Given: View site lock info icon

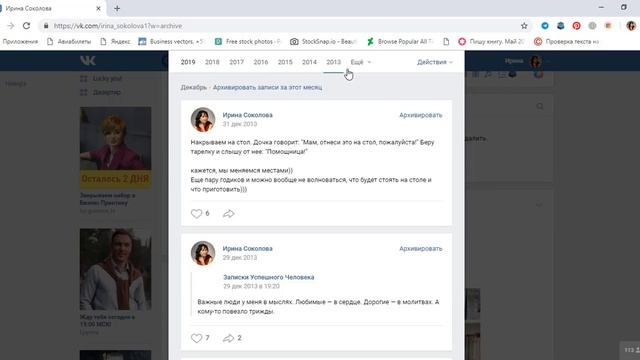Looking at the screenshot, I should click(46, 26).
